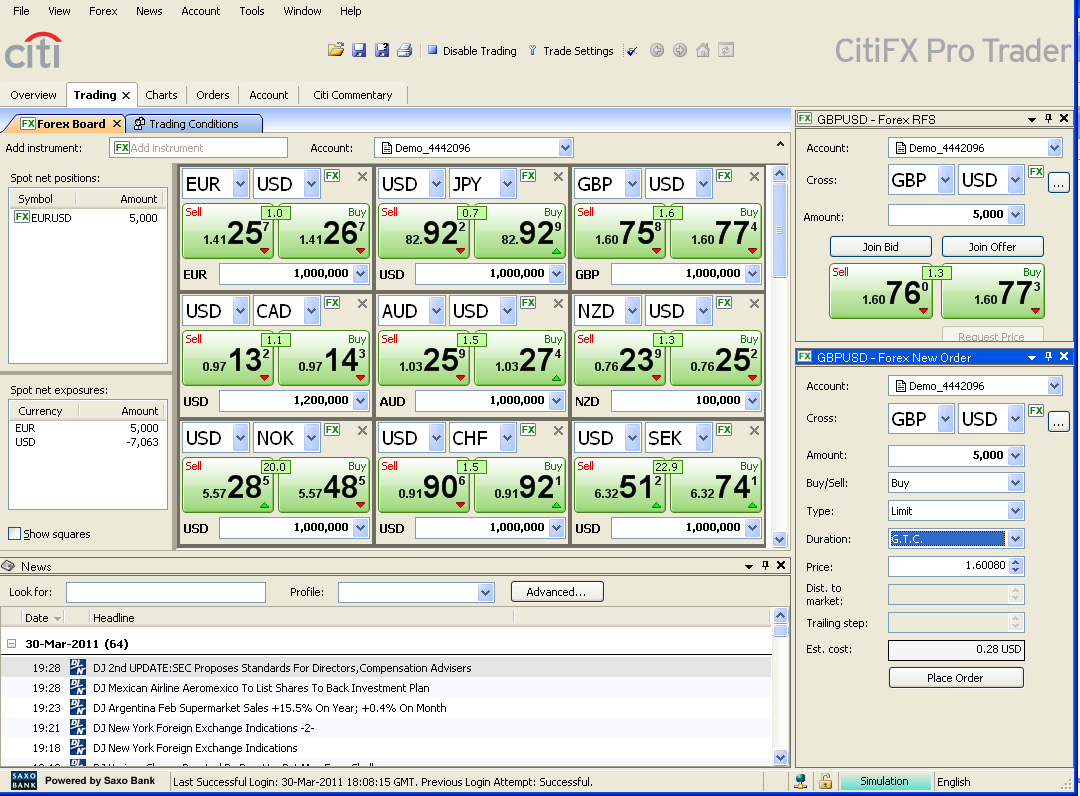
Task: Click Forex RFS Buy price 1.60773
Action: (993, 291)
